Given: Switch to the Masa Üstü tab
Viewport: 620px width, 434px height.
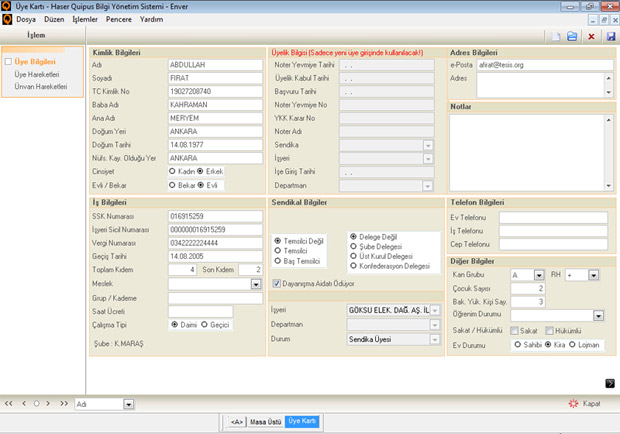Looking at the screenshot, I should pos(266,421).
